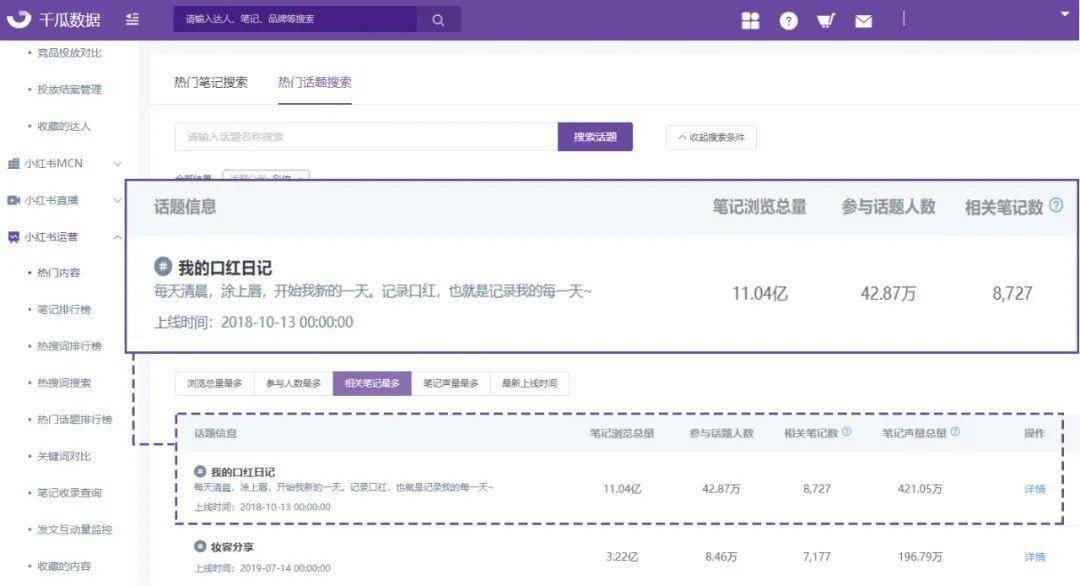Click the sidebar collapse icon beside the logo

pos(133,20)
